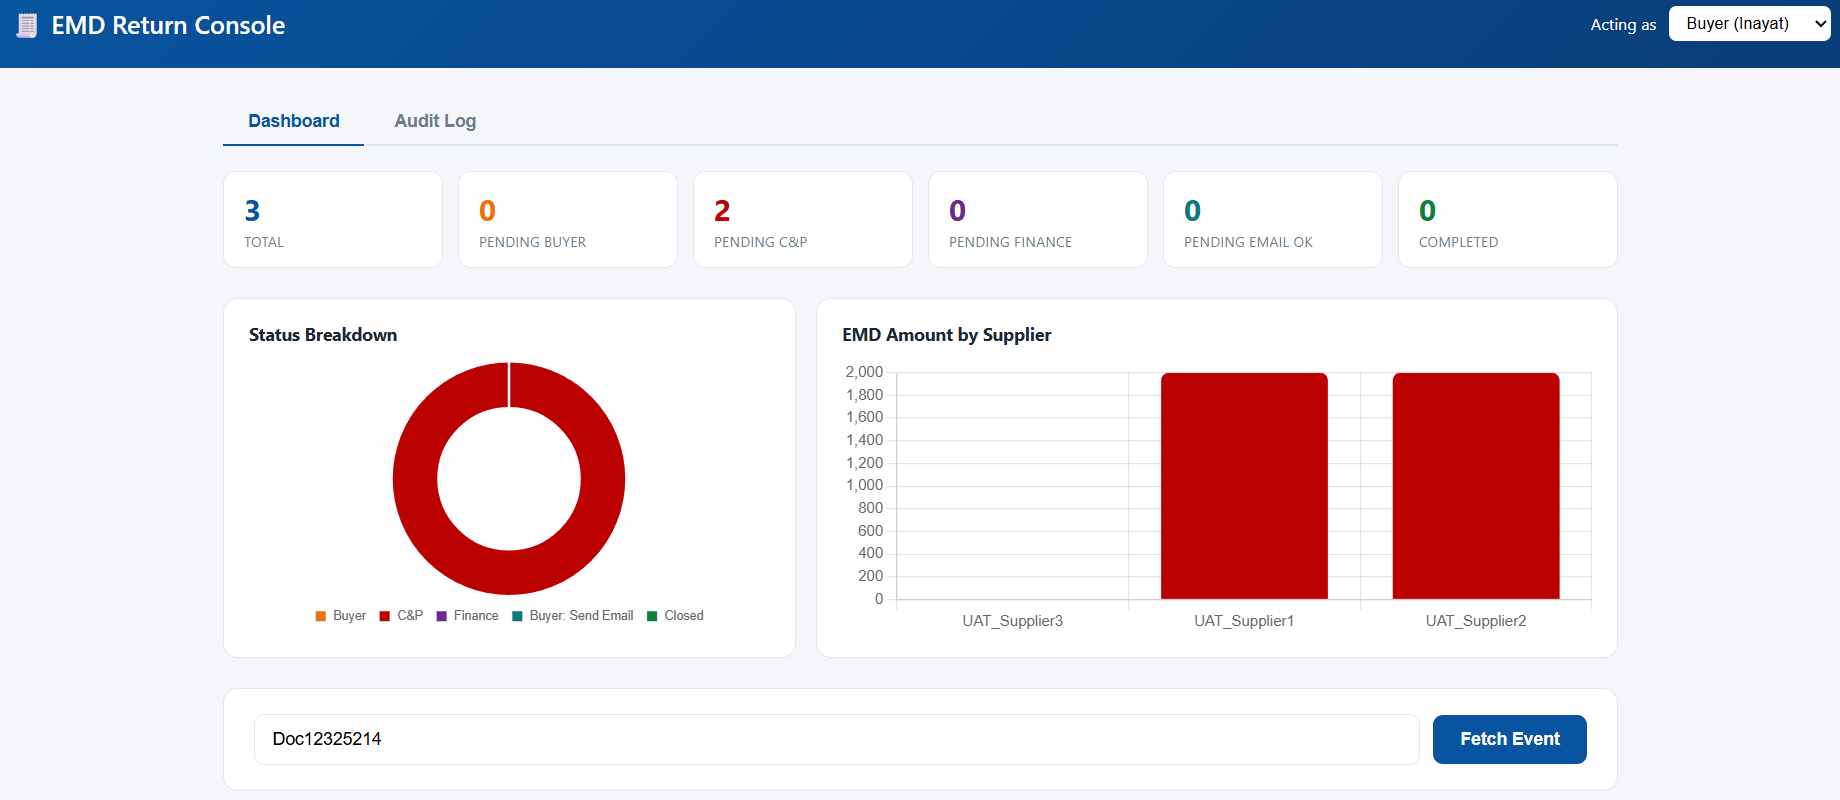This screenshot has height=800, width=1840.
Task: Click the 2,000 y-axis value
Action: [x=864, y=372]
